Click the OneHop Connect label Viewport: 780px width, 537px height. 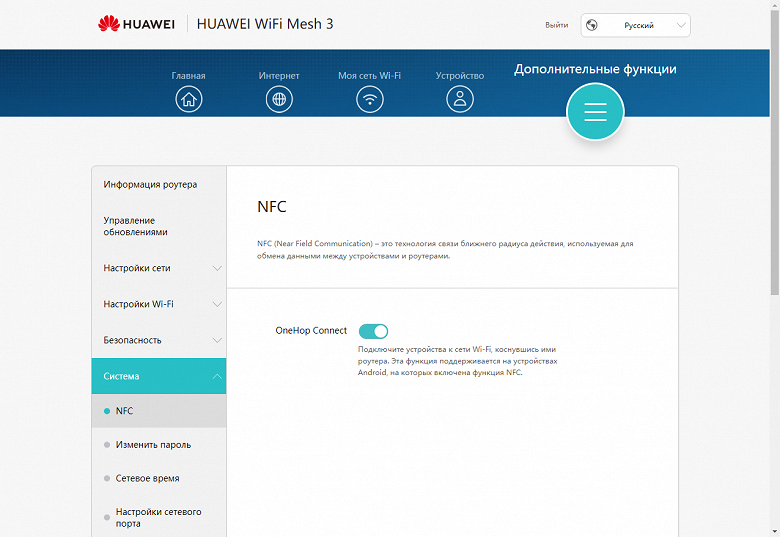coord(311,331)
